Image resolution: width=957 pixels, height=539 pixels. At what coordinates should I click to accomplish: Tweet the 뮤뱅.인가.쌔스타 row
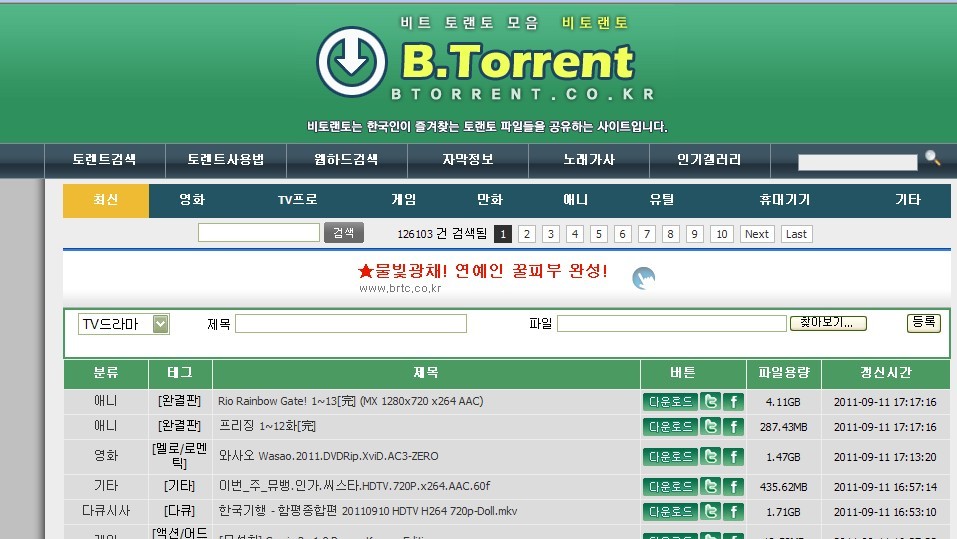point(710,487)
